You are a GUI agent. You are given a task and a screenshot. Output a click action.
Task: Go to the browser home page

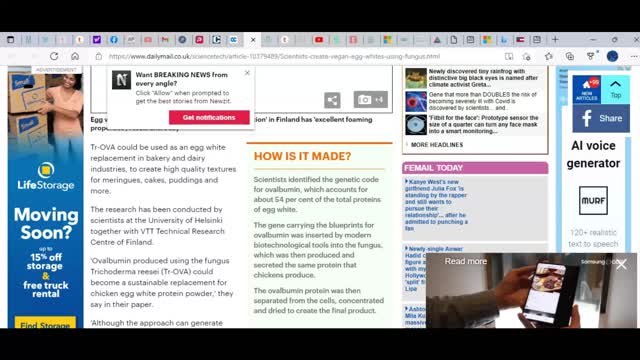coord(75,56)
